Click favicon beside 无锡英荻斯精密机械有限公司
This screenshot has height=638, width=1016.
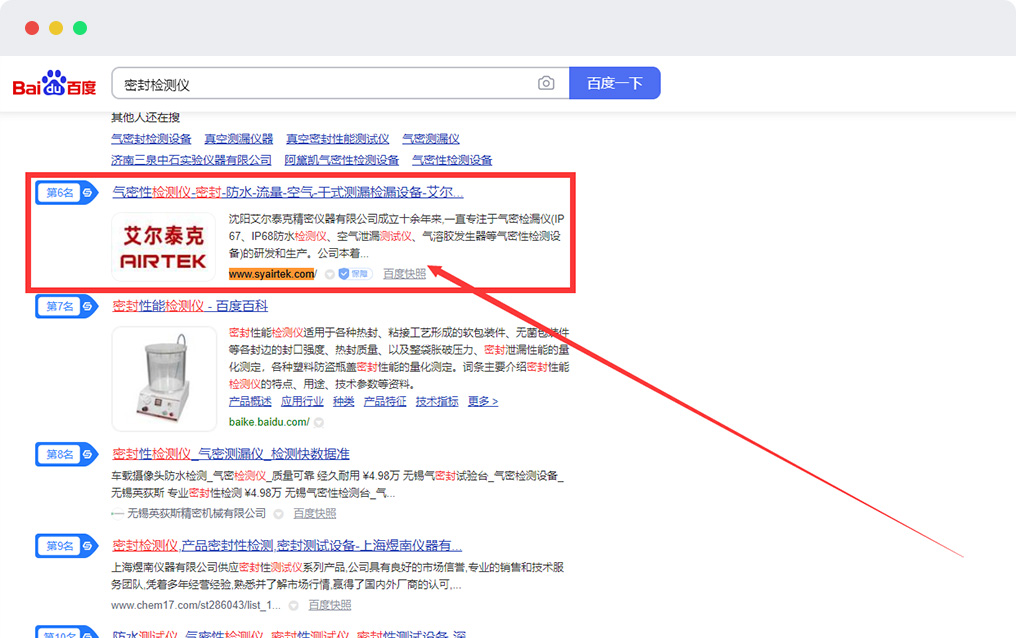coord(117,514)
